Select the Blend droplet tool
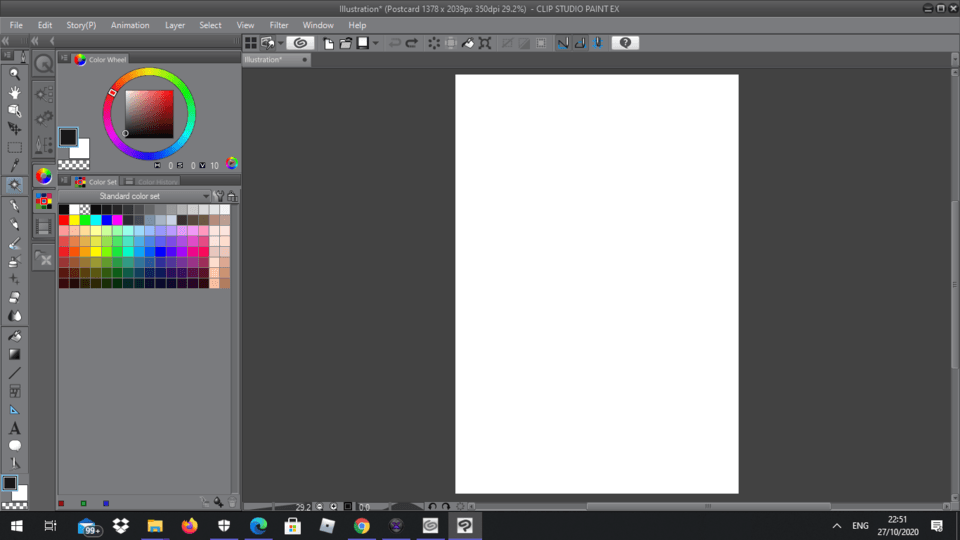 15,316
